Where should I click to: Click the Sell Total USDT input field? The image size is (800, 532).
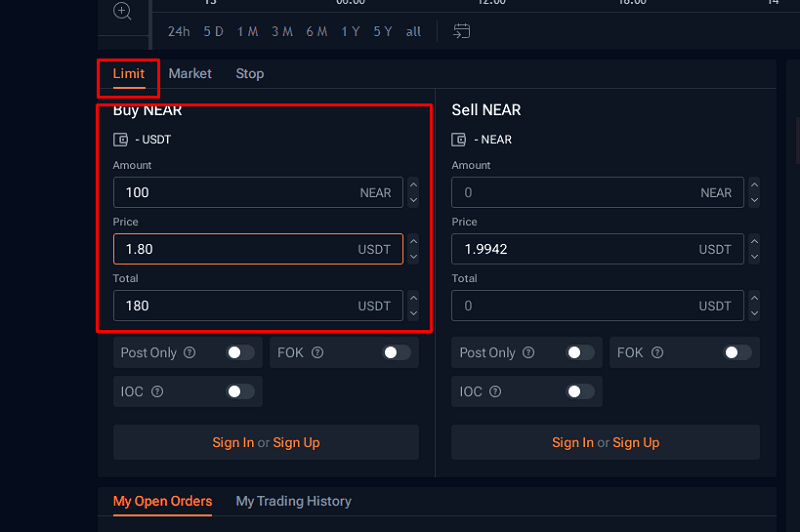597,306
